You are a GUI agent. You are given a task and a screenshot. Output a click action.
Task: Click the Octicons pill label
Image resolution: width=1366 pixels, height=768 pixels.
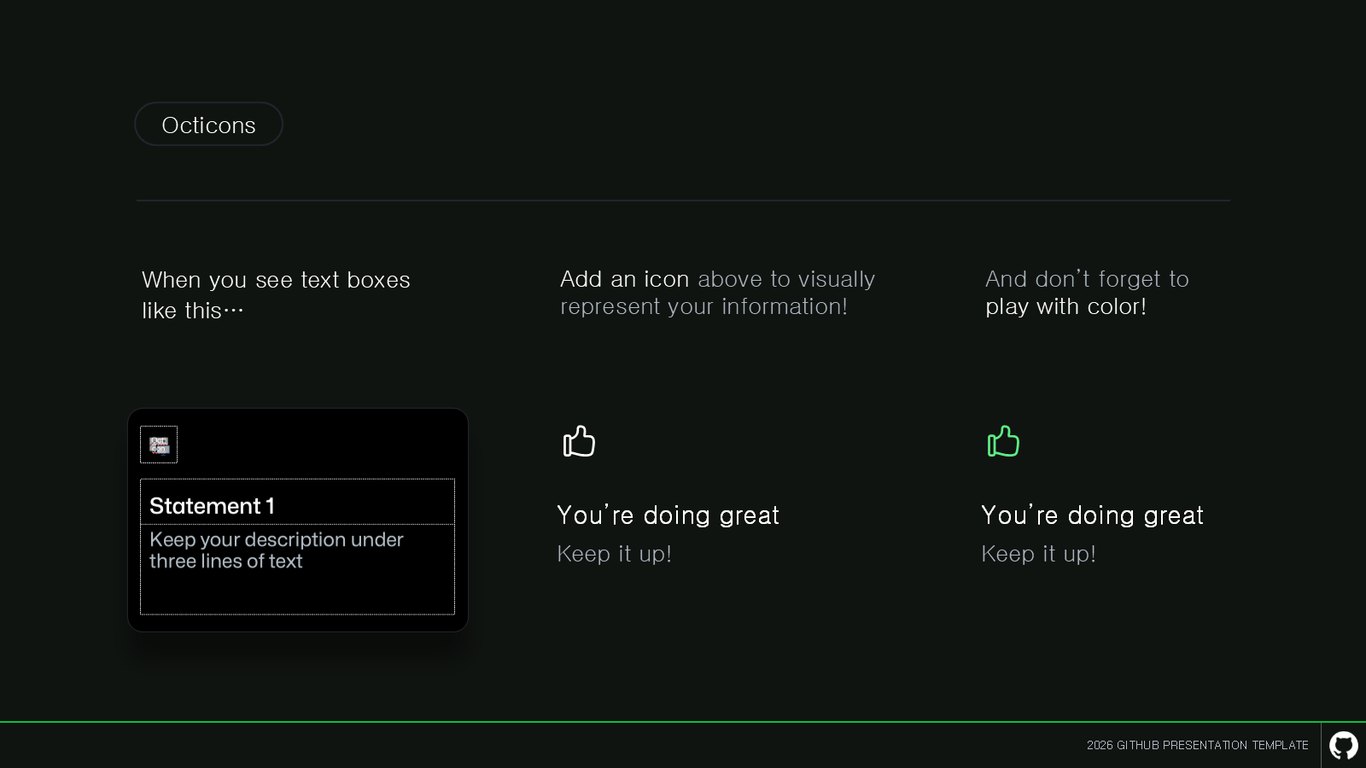tap(209, 125)
